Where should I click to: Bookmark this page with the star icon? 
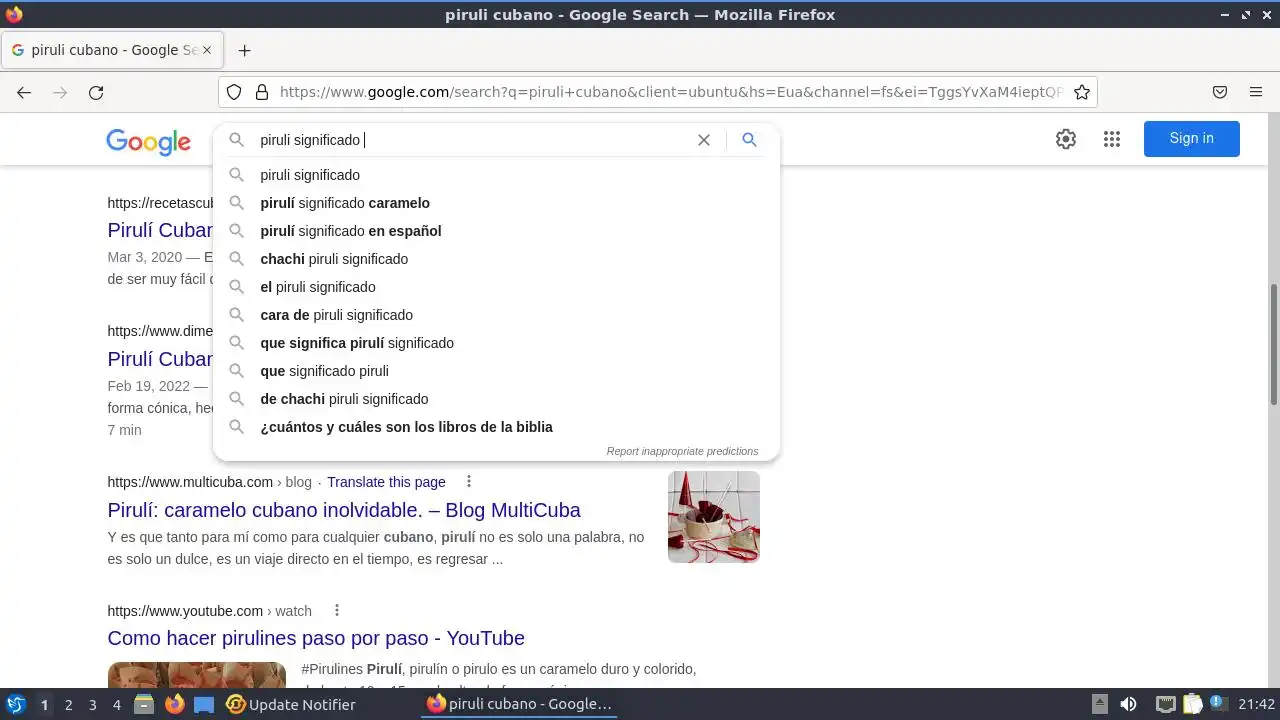(1082, 92)
